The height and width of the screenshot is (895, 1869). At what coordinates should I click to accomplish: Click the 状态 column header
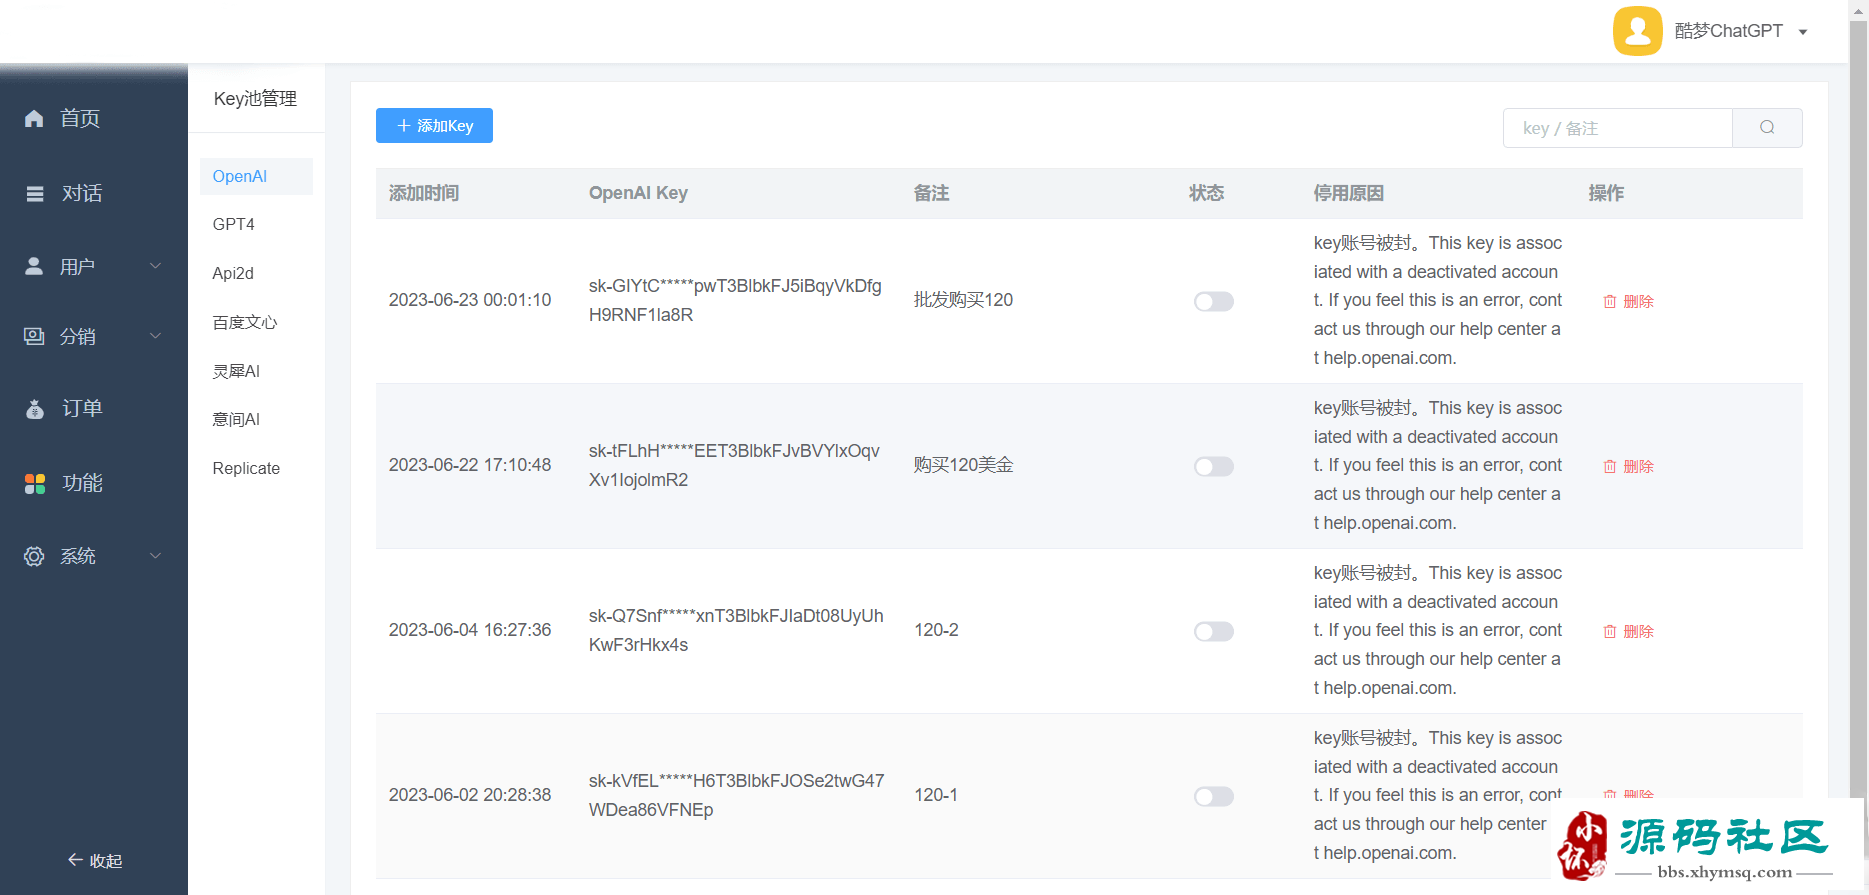click(1206, 193)
